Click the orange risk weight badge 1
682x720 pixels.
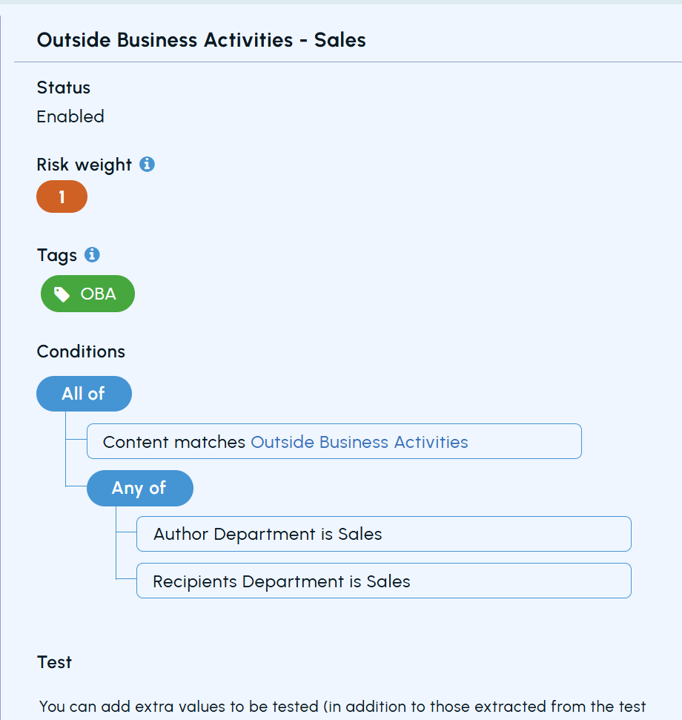(62, 198)
